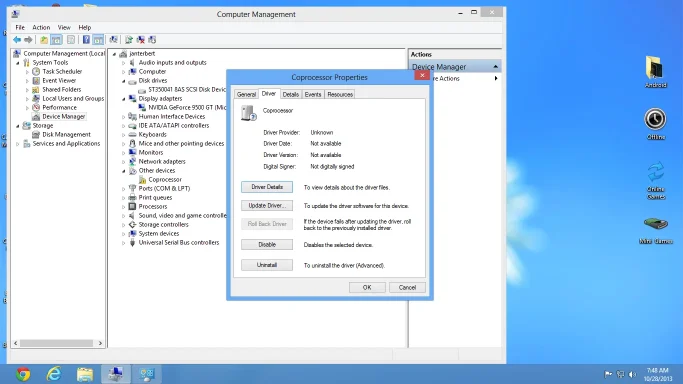The height and width of the screenshot is (384, 683).
Task: Collapse the Disk drives category
Action: 124,81
